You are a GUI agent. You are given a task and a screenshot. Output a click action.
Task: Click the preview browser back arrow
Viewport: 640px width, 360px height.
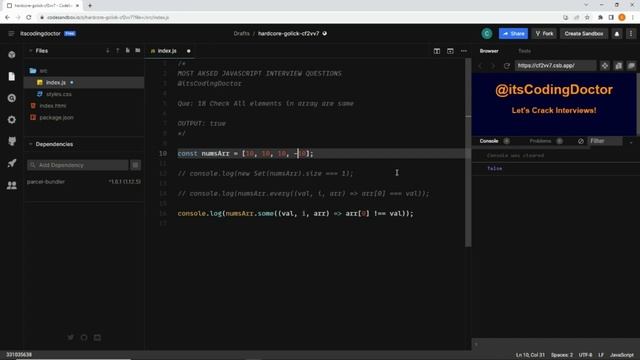click(480, 66)
